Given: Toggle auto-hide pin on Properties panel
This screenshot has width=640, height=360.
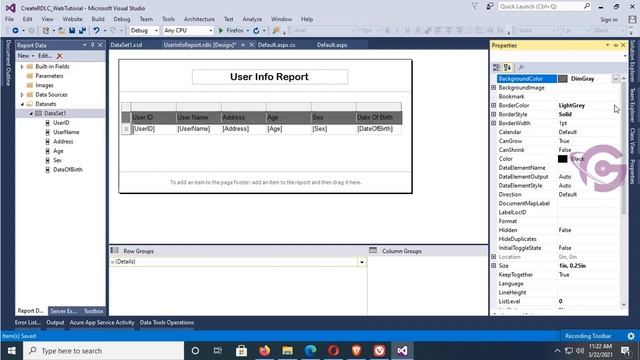Looking at the screenshot, I should click(x=616, y=45).
